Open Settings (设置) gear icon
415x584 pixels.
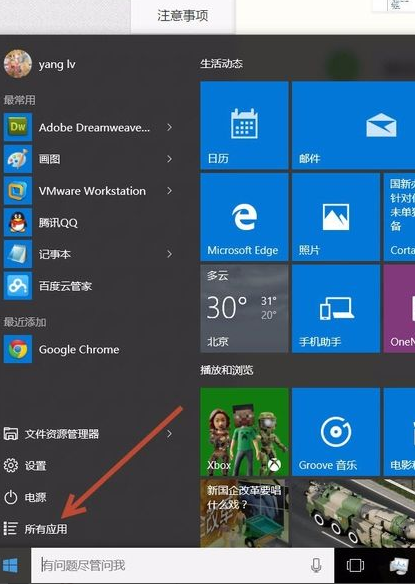tap(11, 465)
